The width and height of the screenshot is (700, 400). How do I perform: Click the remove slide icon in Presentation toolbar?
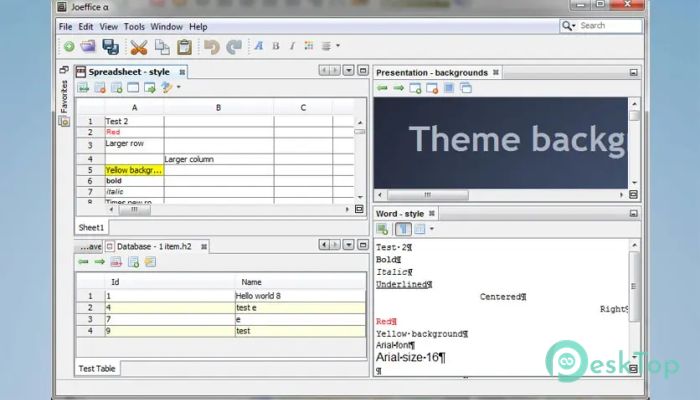[x=432, y=88]
